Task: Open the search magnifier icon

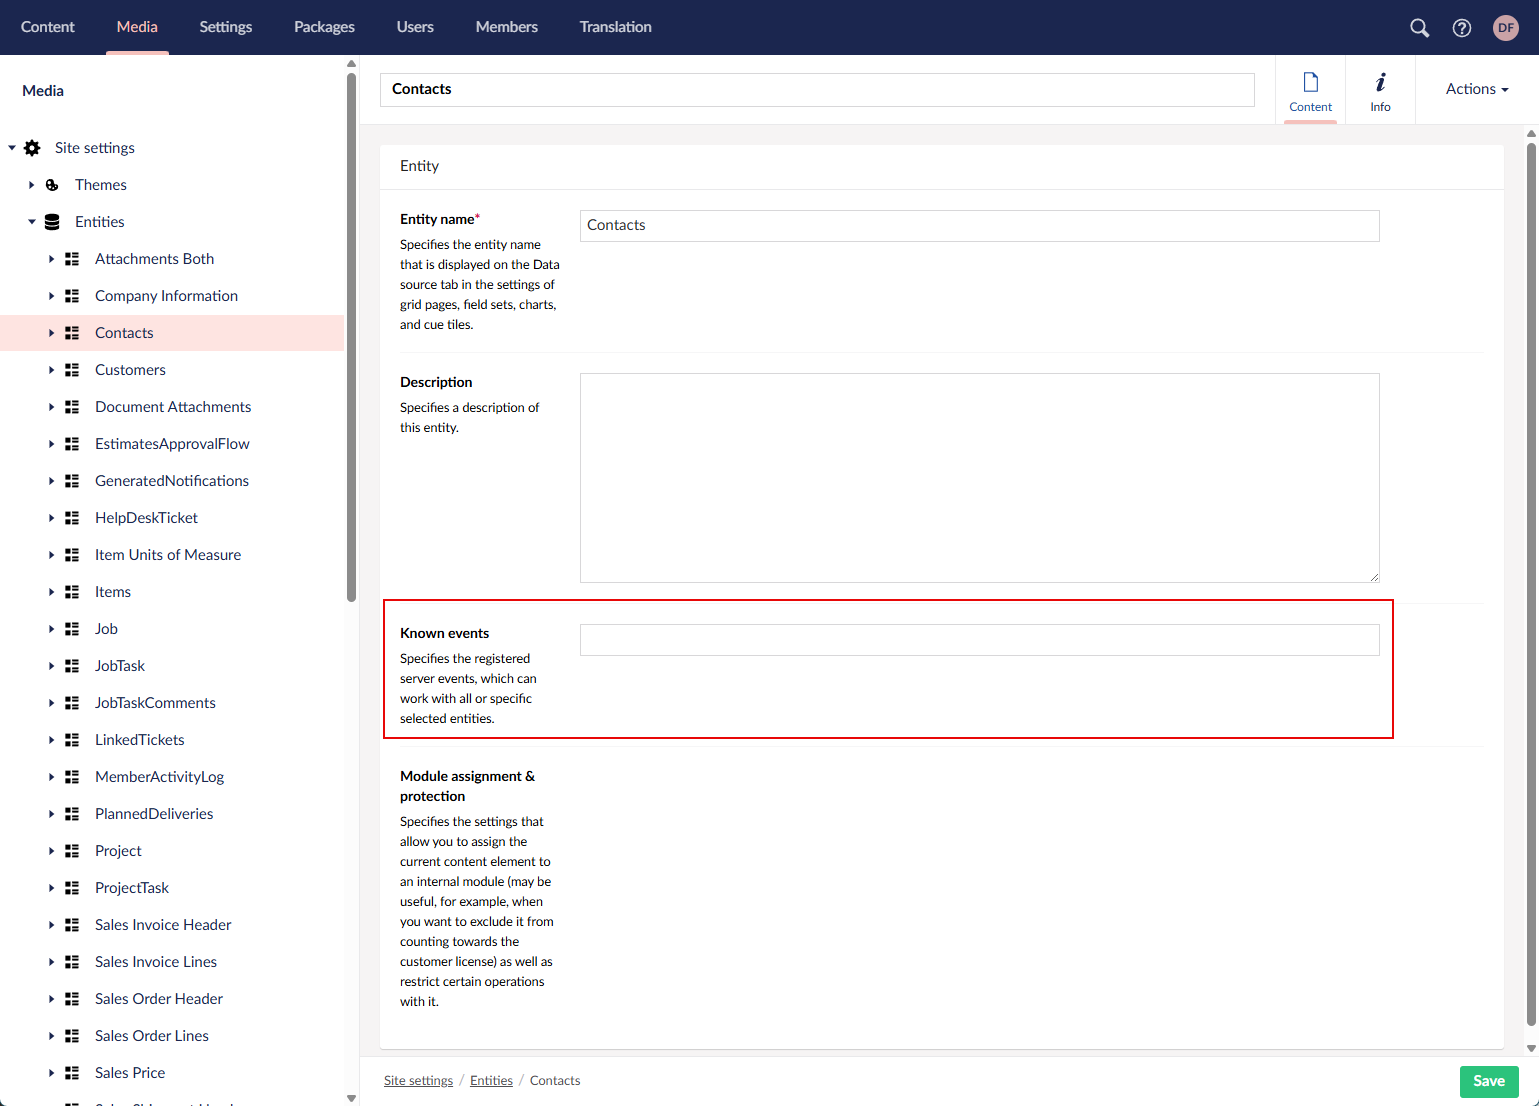Action: pyautogui.click(x=1419, y=28)
